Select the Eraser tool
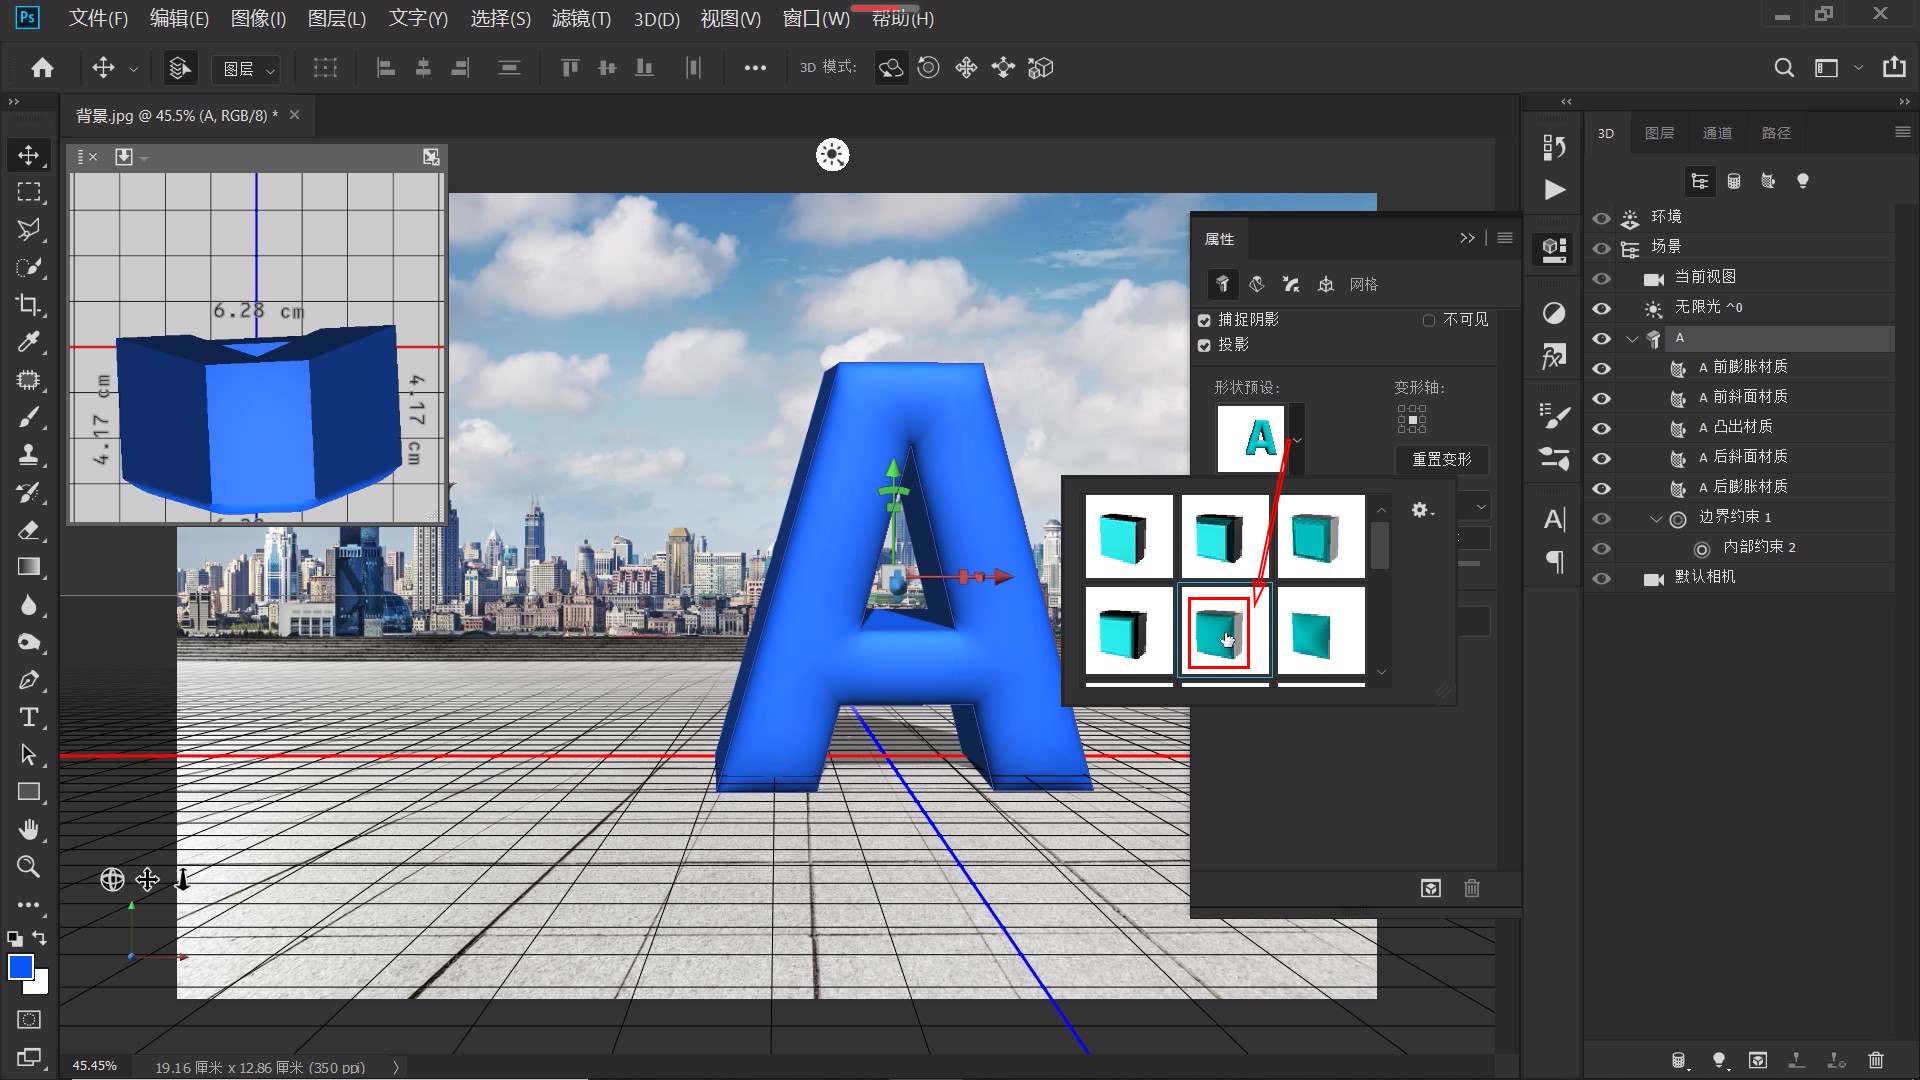Viewport: 1920px width, 1080px height. [29, 530]
